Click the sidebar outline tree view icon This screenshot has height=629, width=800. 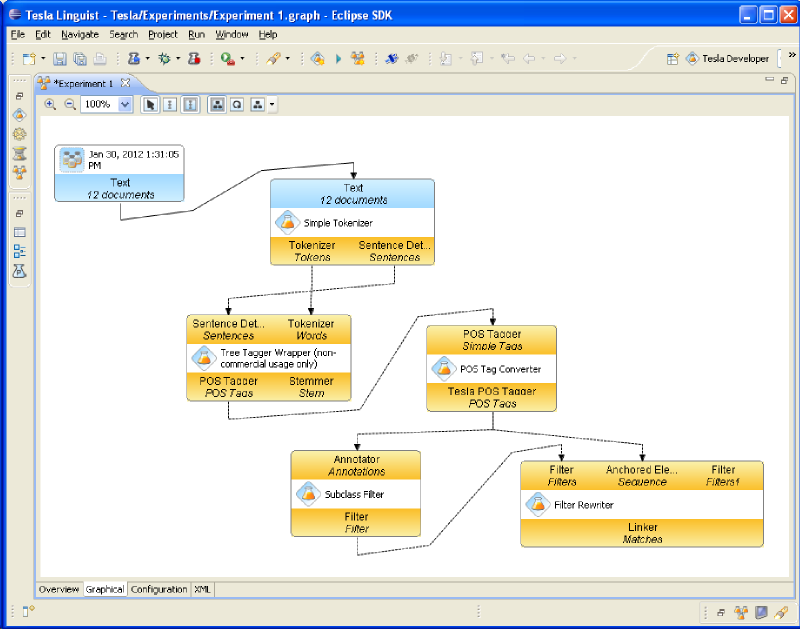tap(19, 251)
